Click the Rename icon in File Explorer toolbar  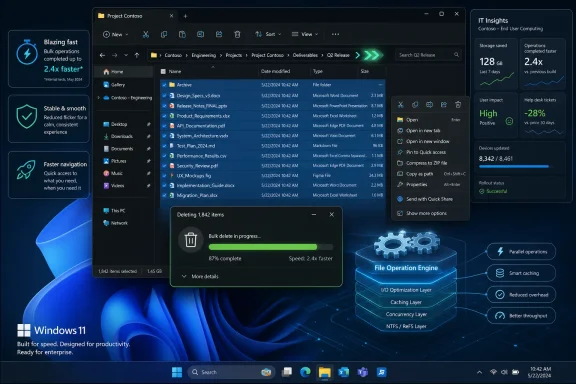pos(201,34)
